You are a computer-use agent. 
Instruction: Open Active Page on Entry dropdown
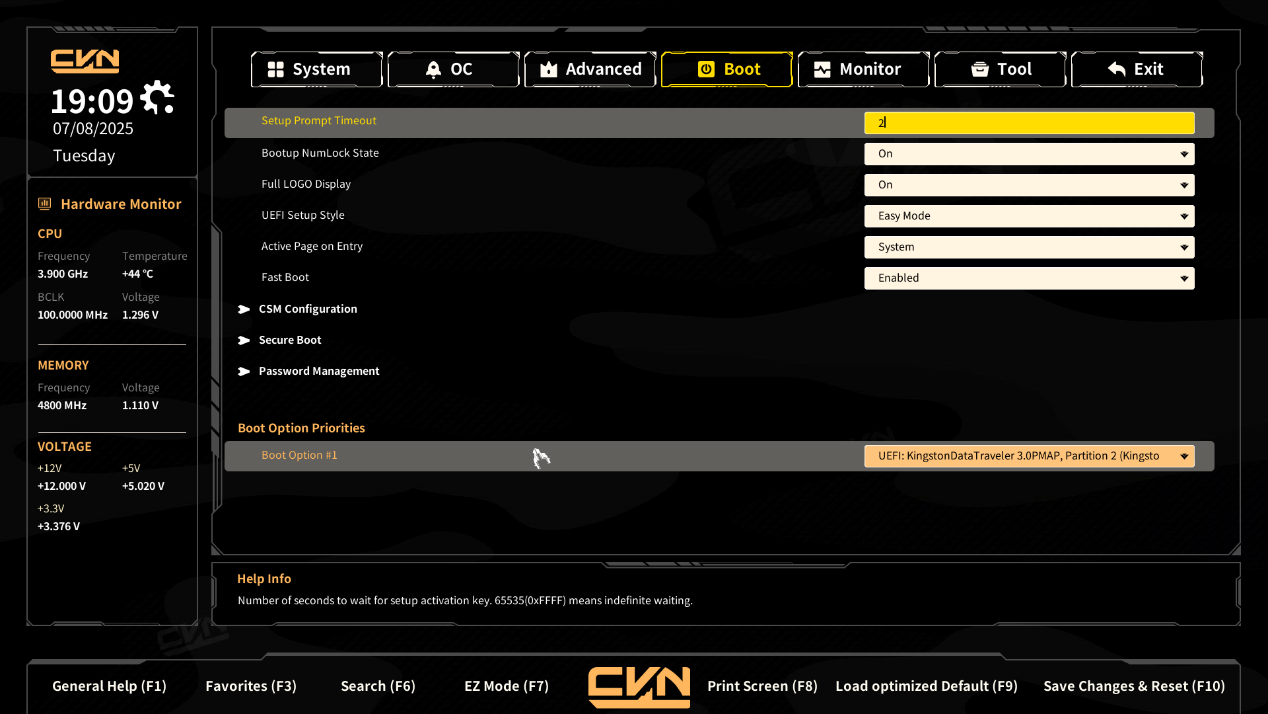[1029, 247]
